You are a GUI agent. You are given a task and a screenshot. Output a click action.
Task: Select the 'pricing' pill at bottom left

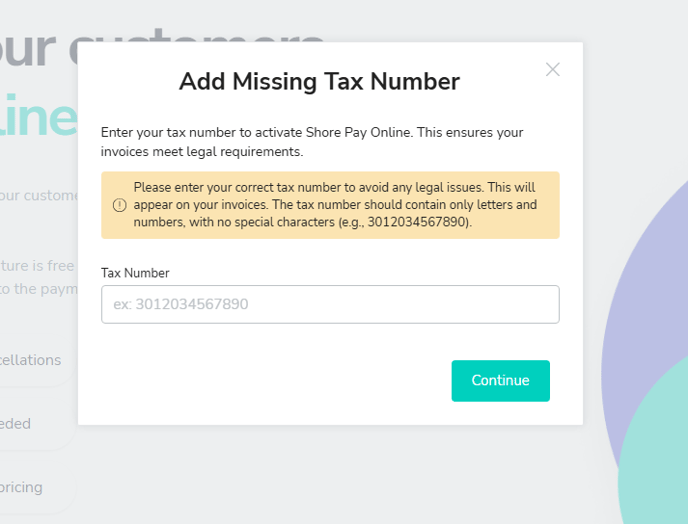(22, 488)
